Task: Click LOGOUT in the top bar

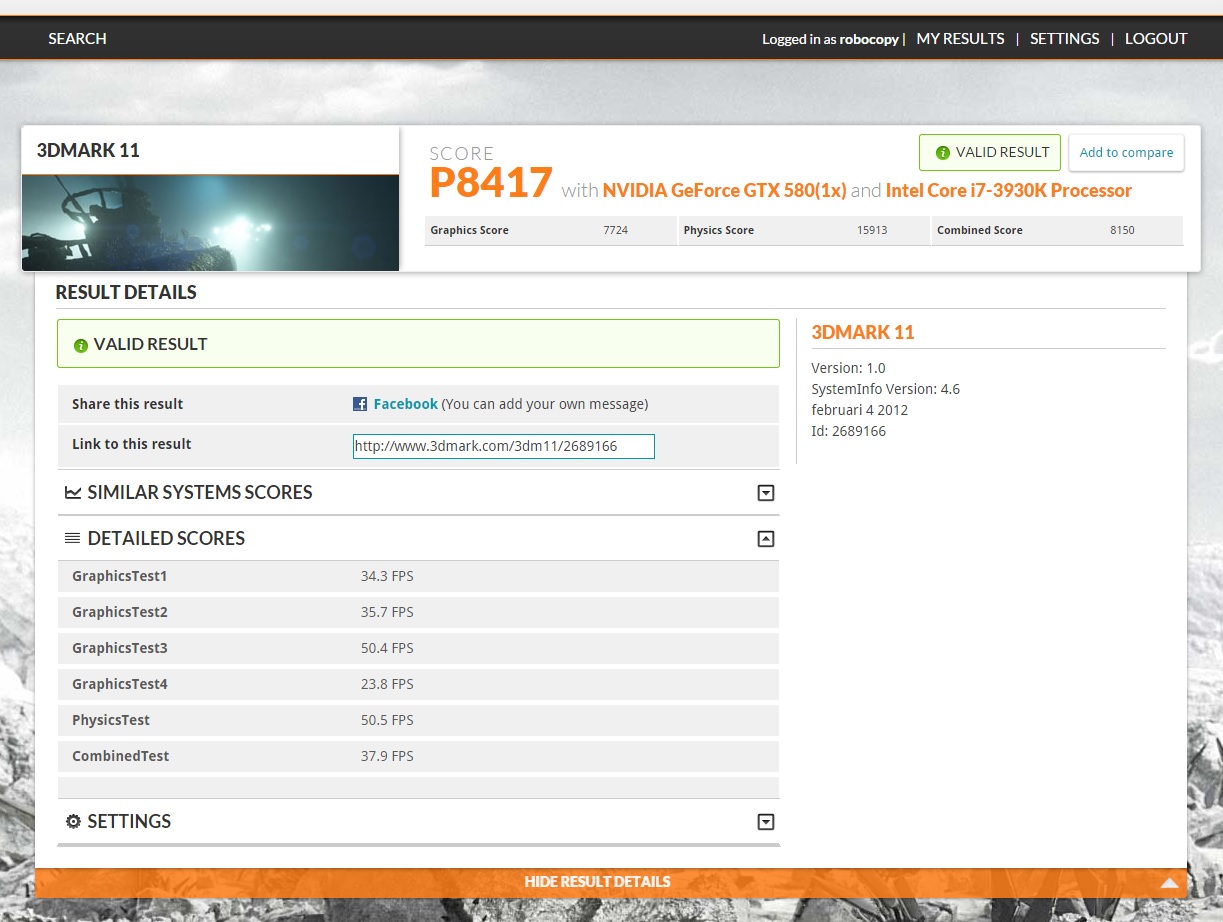Action: click(x=1156, y=39)
